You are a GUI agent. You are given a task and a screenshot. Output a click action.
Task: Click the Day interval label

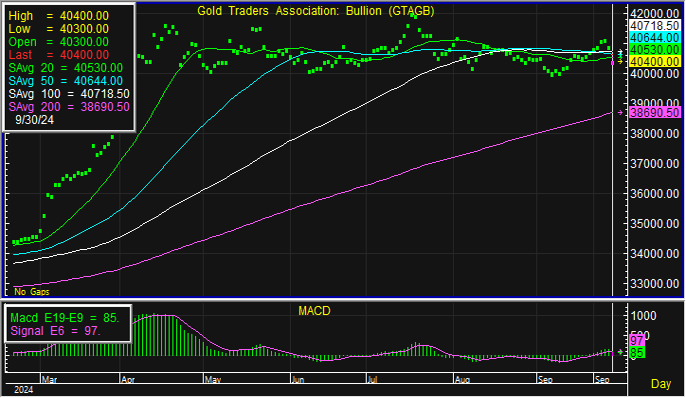click(661, 384)
